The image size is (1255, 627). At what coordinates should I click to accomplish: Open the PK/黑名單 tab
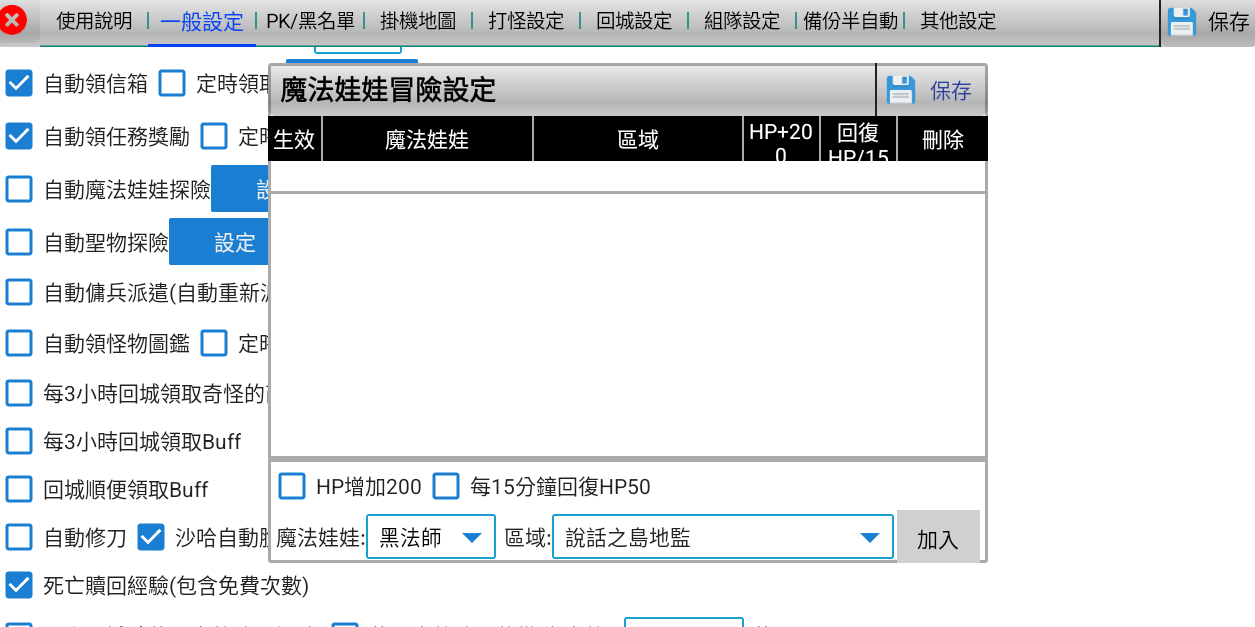point(308,21)
